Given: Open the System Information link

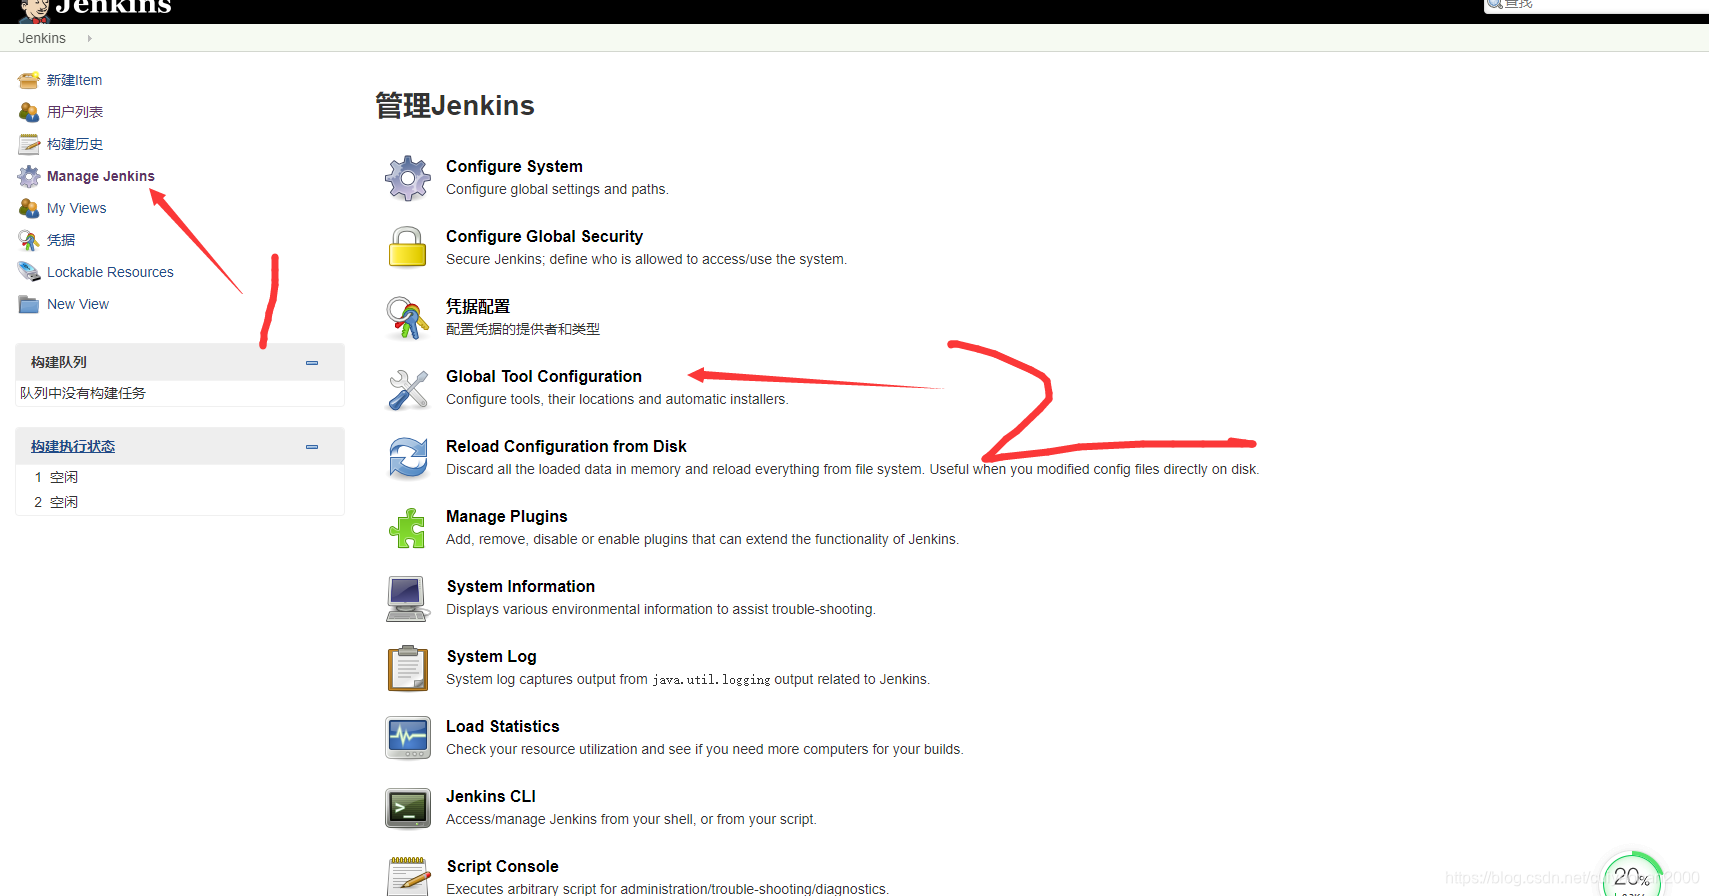Looking at the screenshot, I should click(x=521, y=586).
